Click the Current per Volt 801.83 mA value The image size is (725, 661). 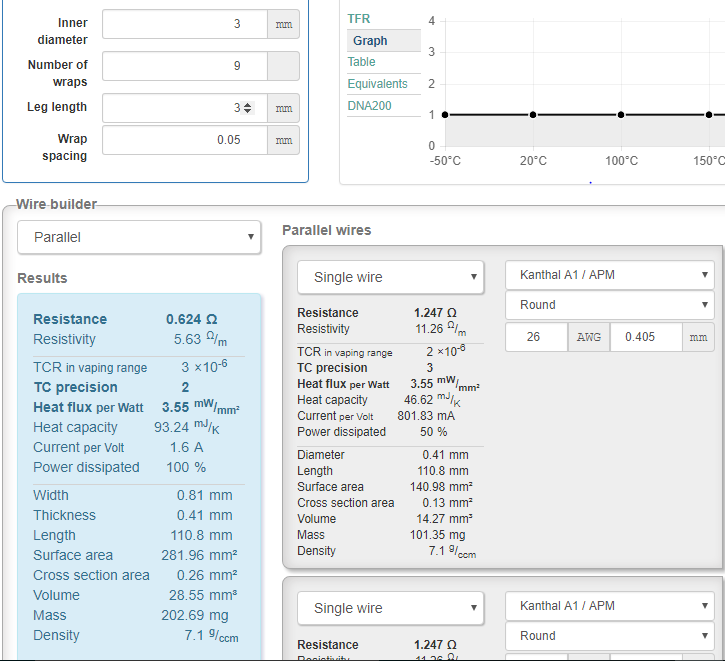point(426,416)
